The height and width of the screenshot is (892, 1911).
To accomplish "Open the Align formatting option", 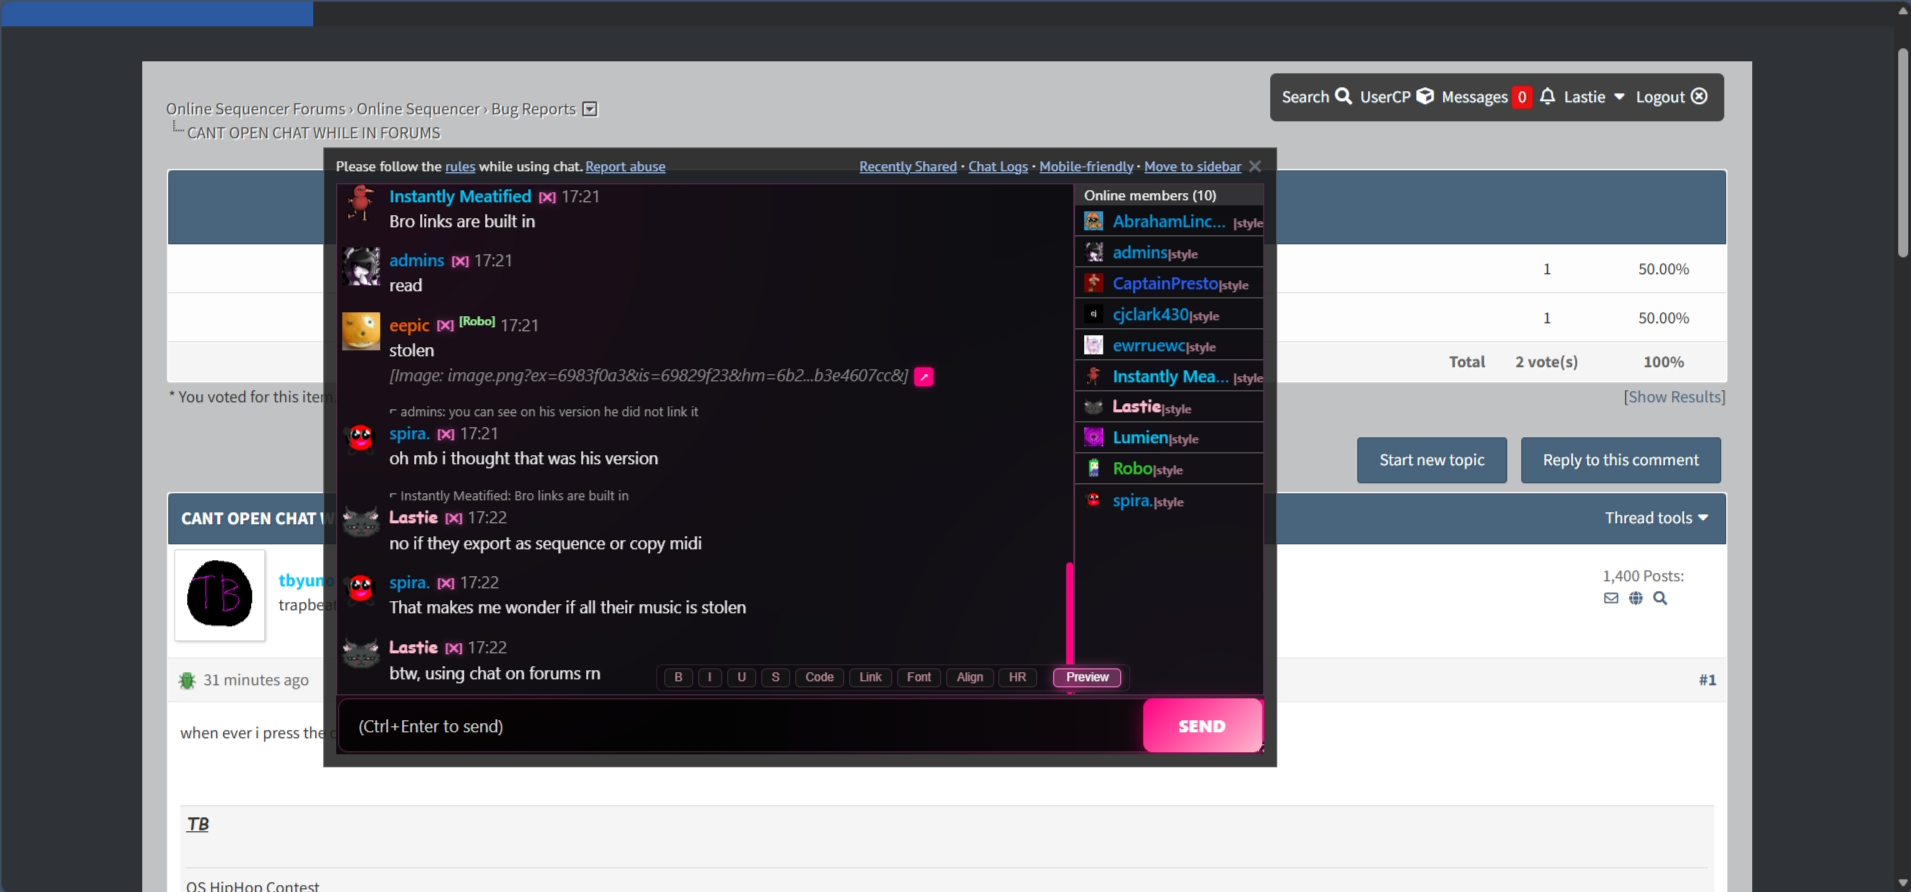I will point(970,677).
